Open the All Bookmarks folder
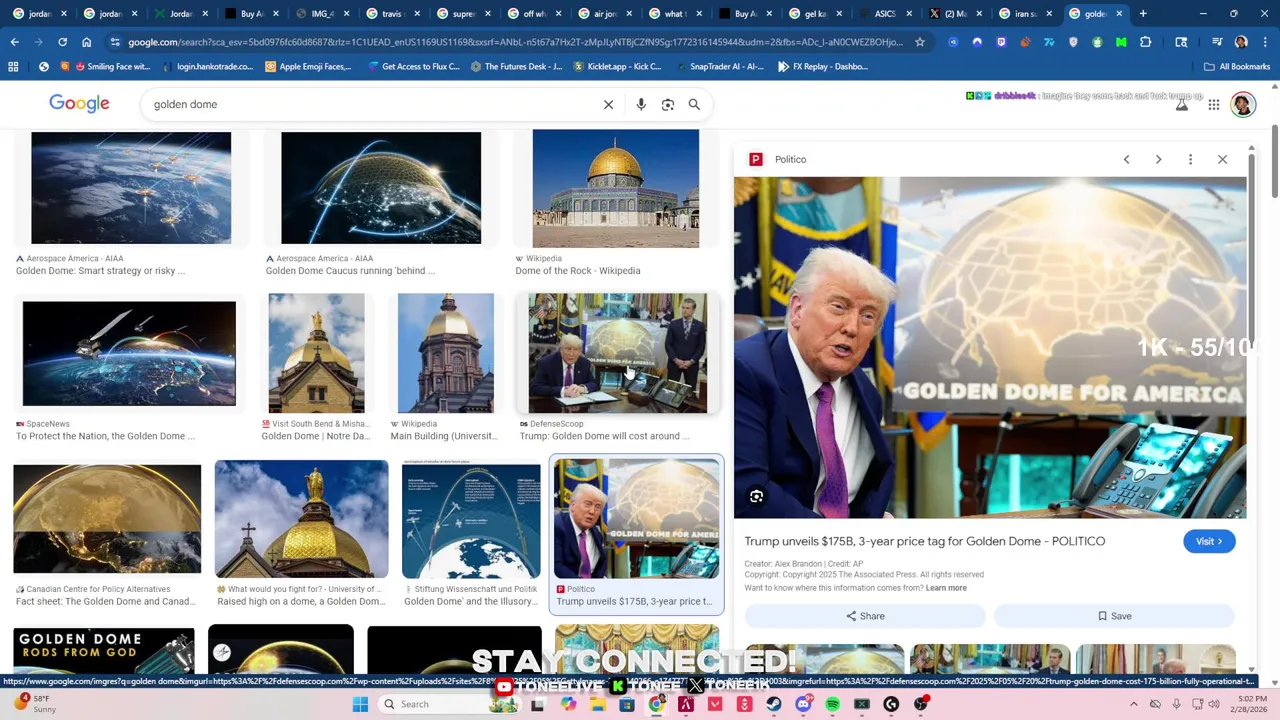 (x=1237, y=66)
